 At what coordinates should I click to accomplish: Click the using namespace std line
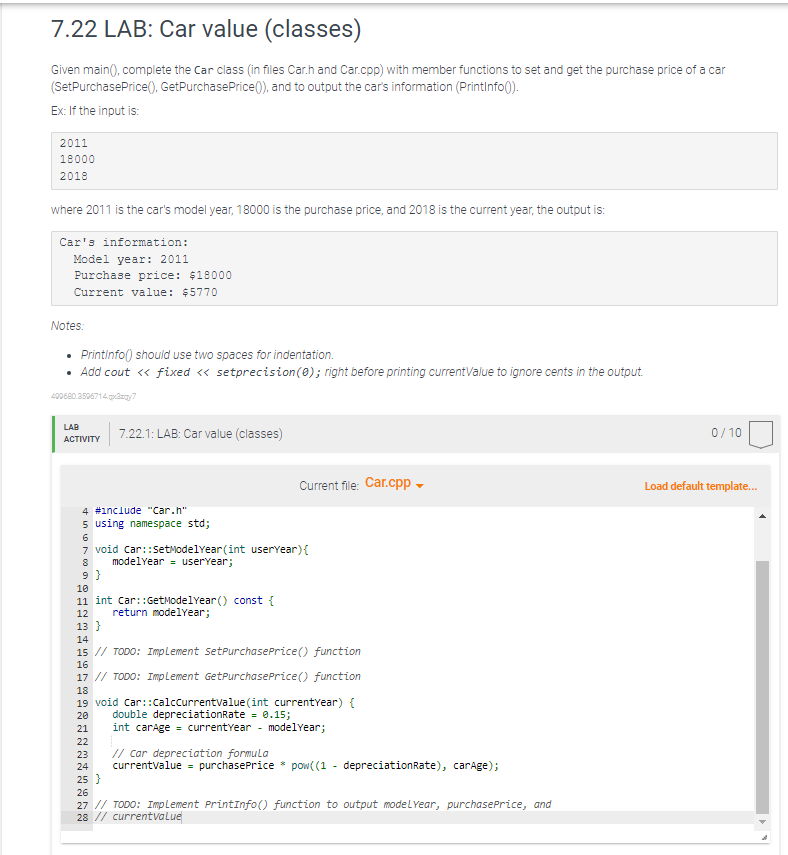[x=151, y=523]
